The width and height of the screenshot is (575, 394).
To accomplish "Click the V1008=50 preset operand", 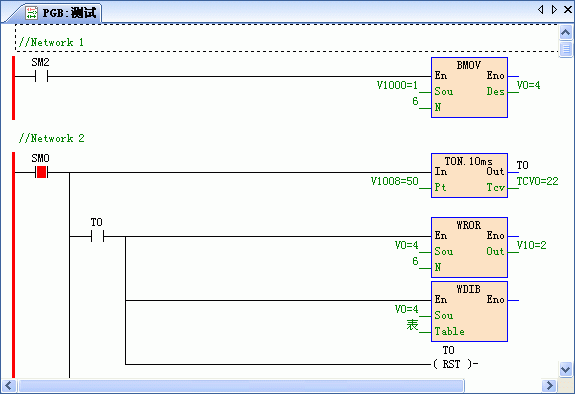I will click(395, 181).
